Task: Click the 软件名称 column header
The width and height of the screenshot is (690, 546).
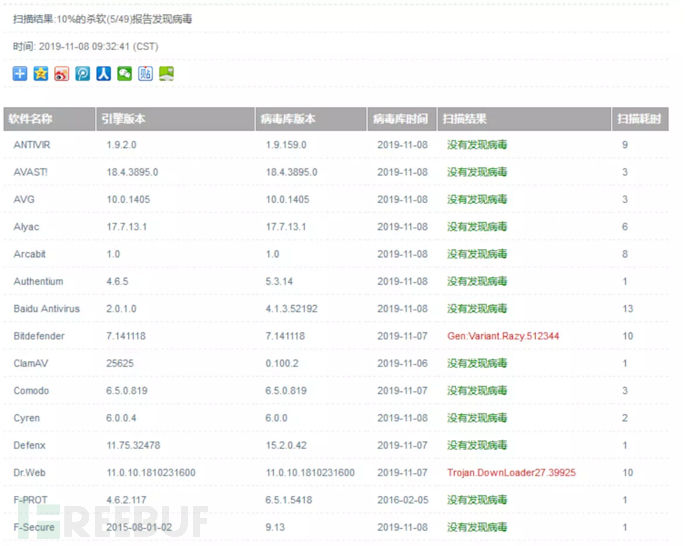Action: pos(49,119)
